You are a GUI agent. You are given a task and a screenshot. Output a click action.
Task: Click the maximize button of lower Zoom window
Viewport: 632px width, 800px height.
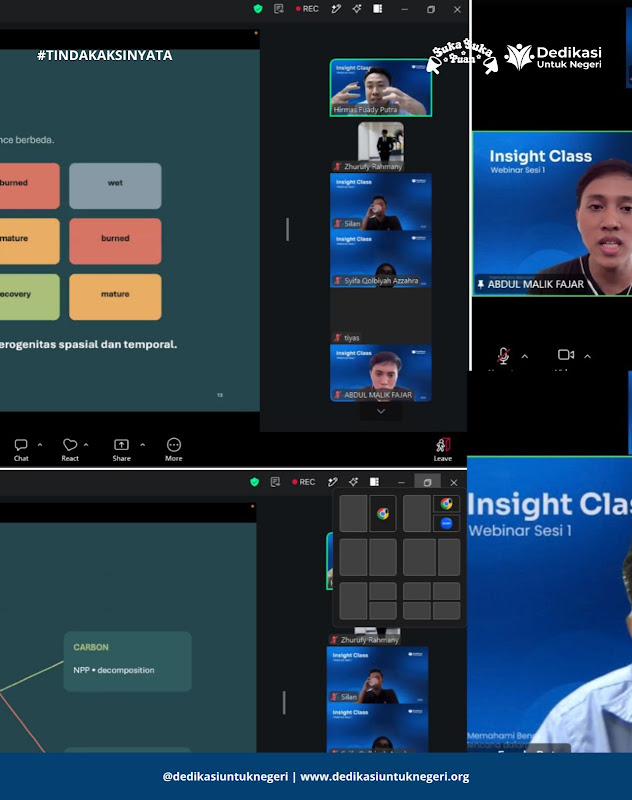coord(427,482)
